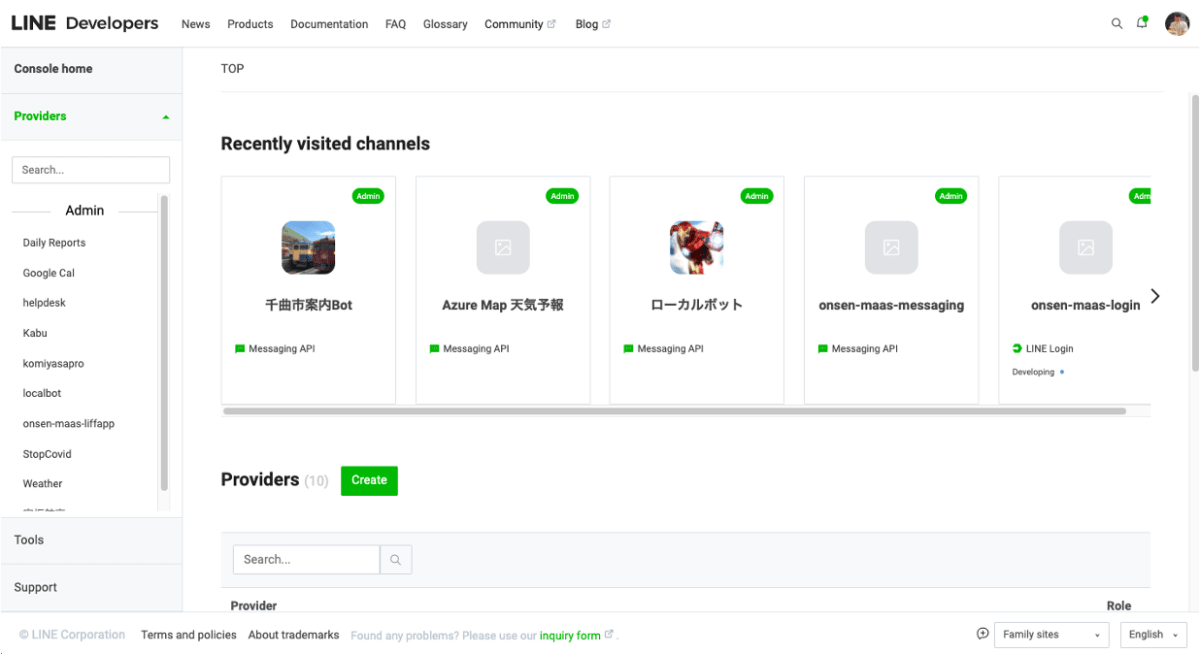Image resolution: width=1200 pixels, height=654 pixels.
Task: Open the user profile avatar
Action: tap(1177, 24)
